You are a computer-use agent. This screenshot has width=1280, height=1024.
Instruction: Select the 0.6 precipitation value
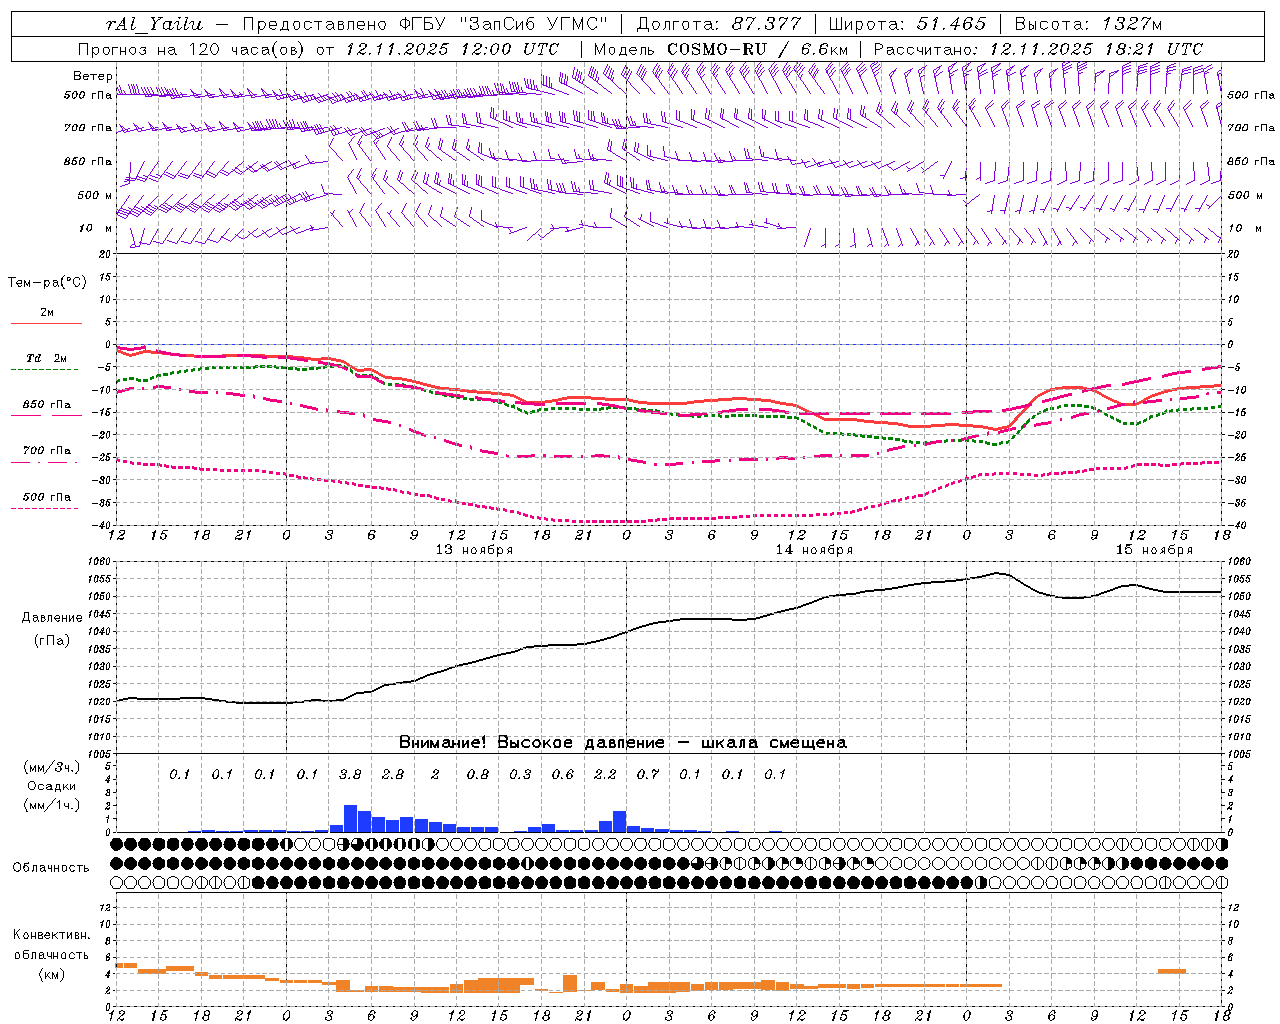(x=563, y=774)
